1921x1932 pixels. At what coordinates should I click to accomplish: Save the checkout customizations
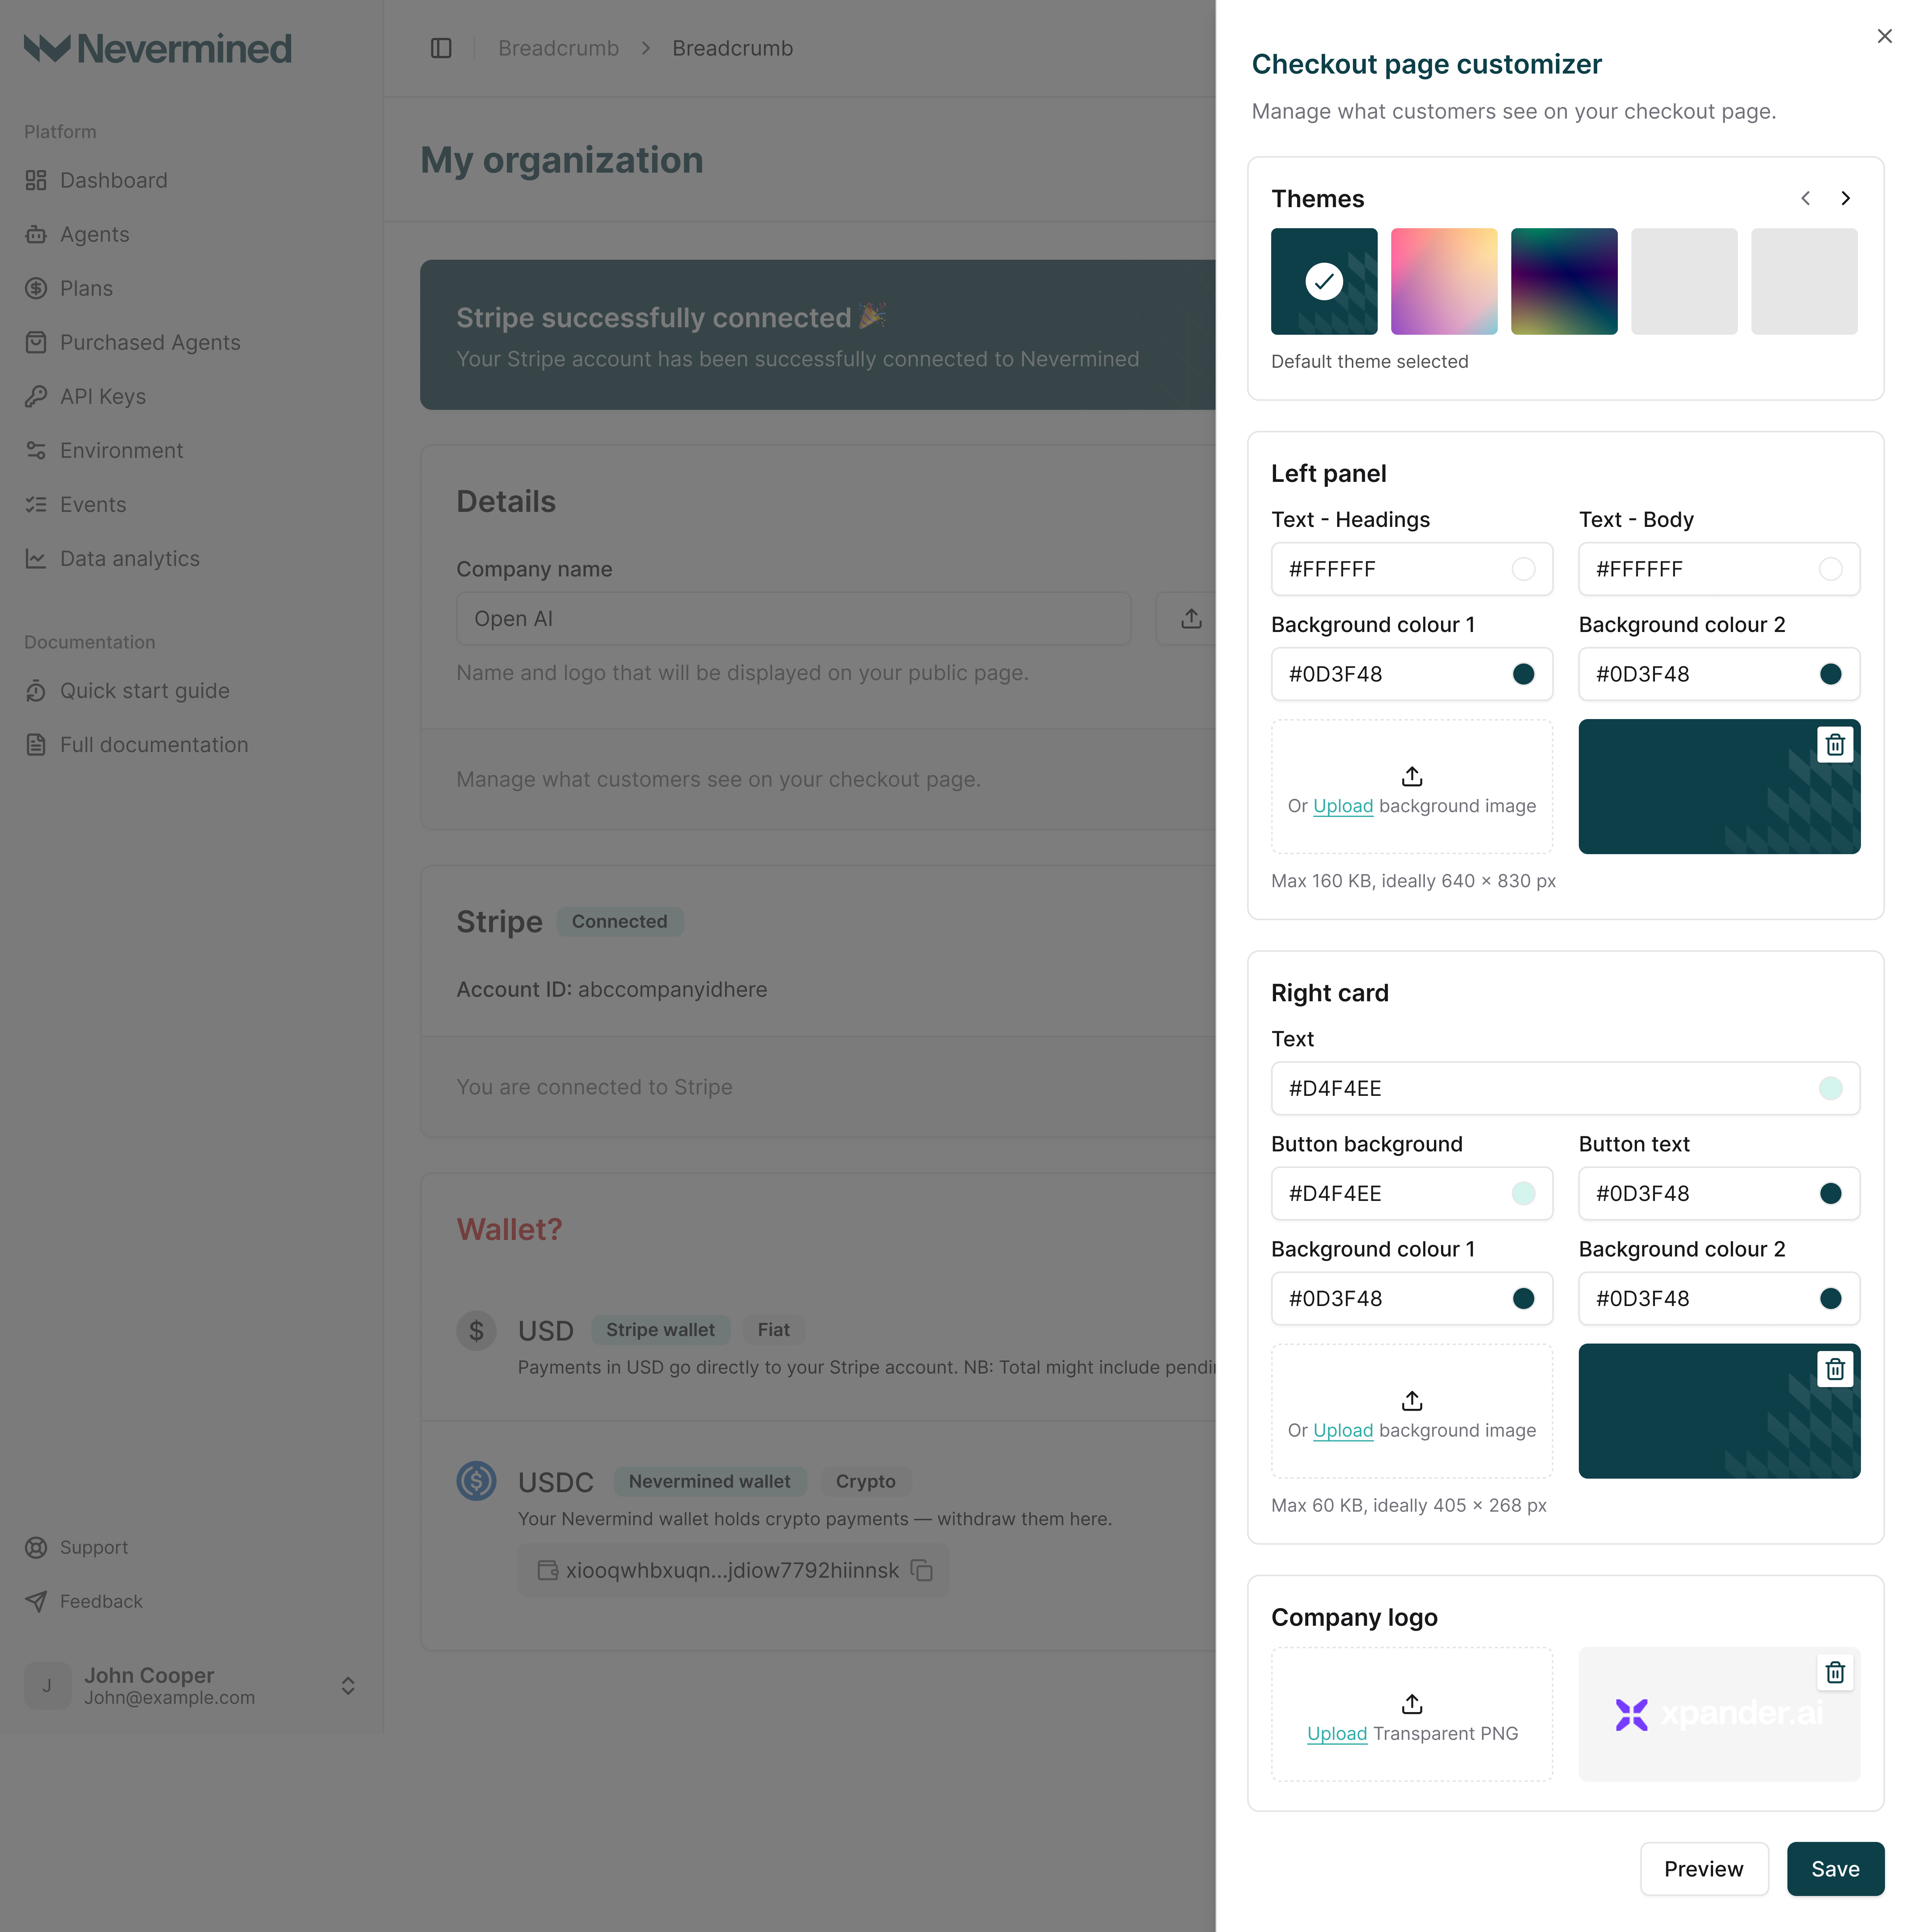pyautogui.click(x=1836, y=1868)
